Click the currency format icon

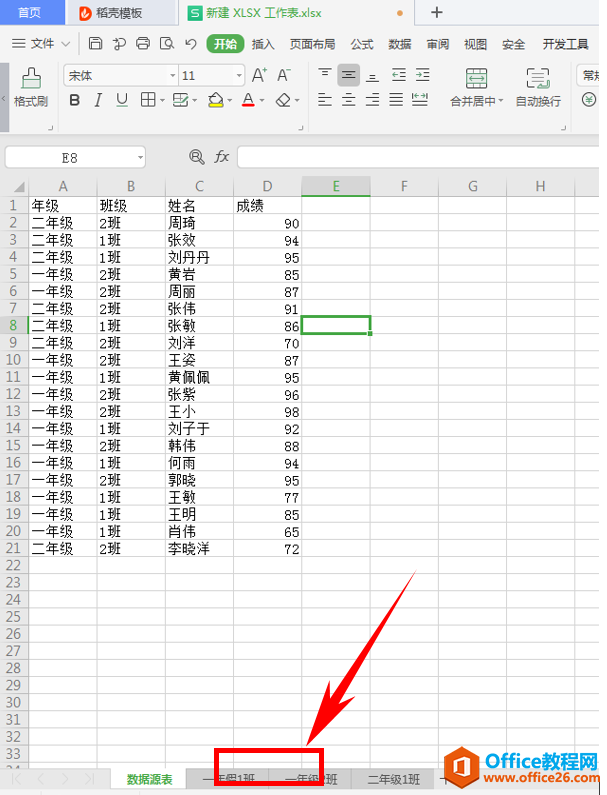click(x=588, y=99)
